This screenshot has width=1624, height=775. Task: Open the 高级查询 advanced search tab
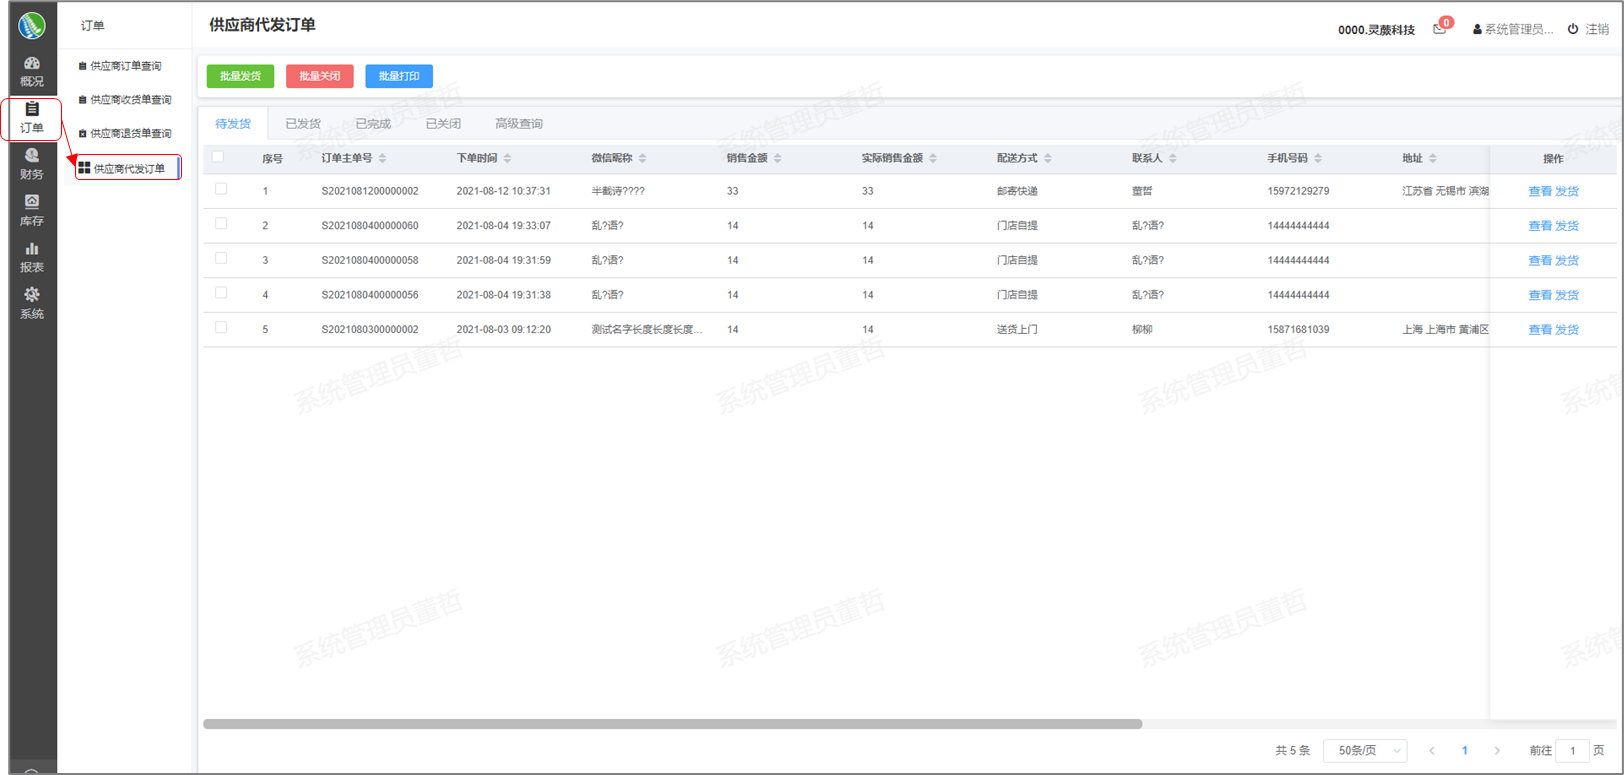tap(519, 124)
